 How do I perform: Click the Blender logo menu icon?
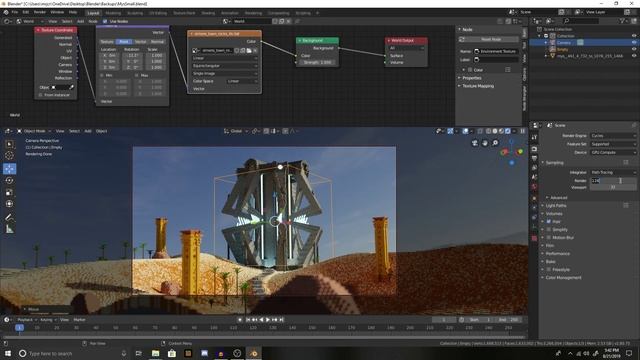(6, 12)
